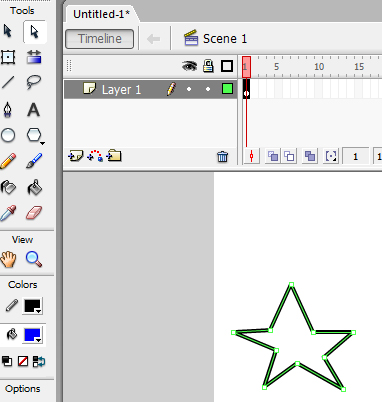The image size is (382, 402).
Task: Select the Zoom magnifier tool
Action: tap(34, 259)
